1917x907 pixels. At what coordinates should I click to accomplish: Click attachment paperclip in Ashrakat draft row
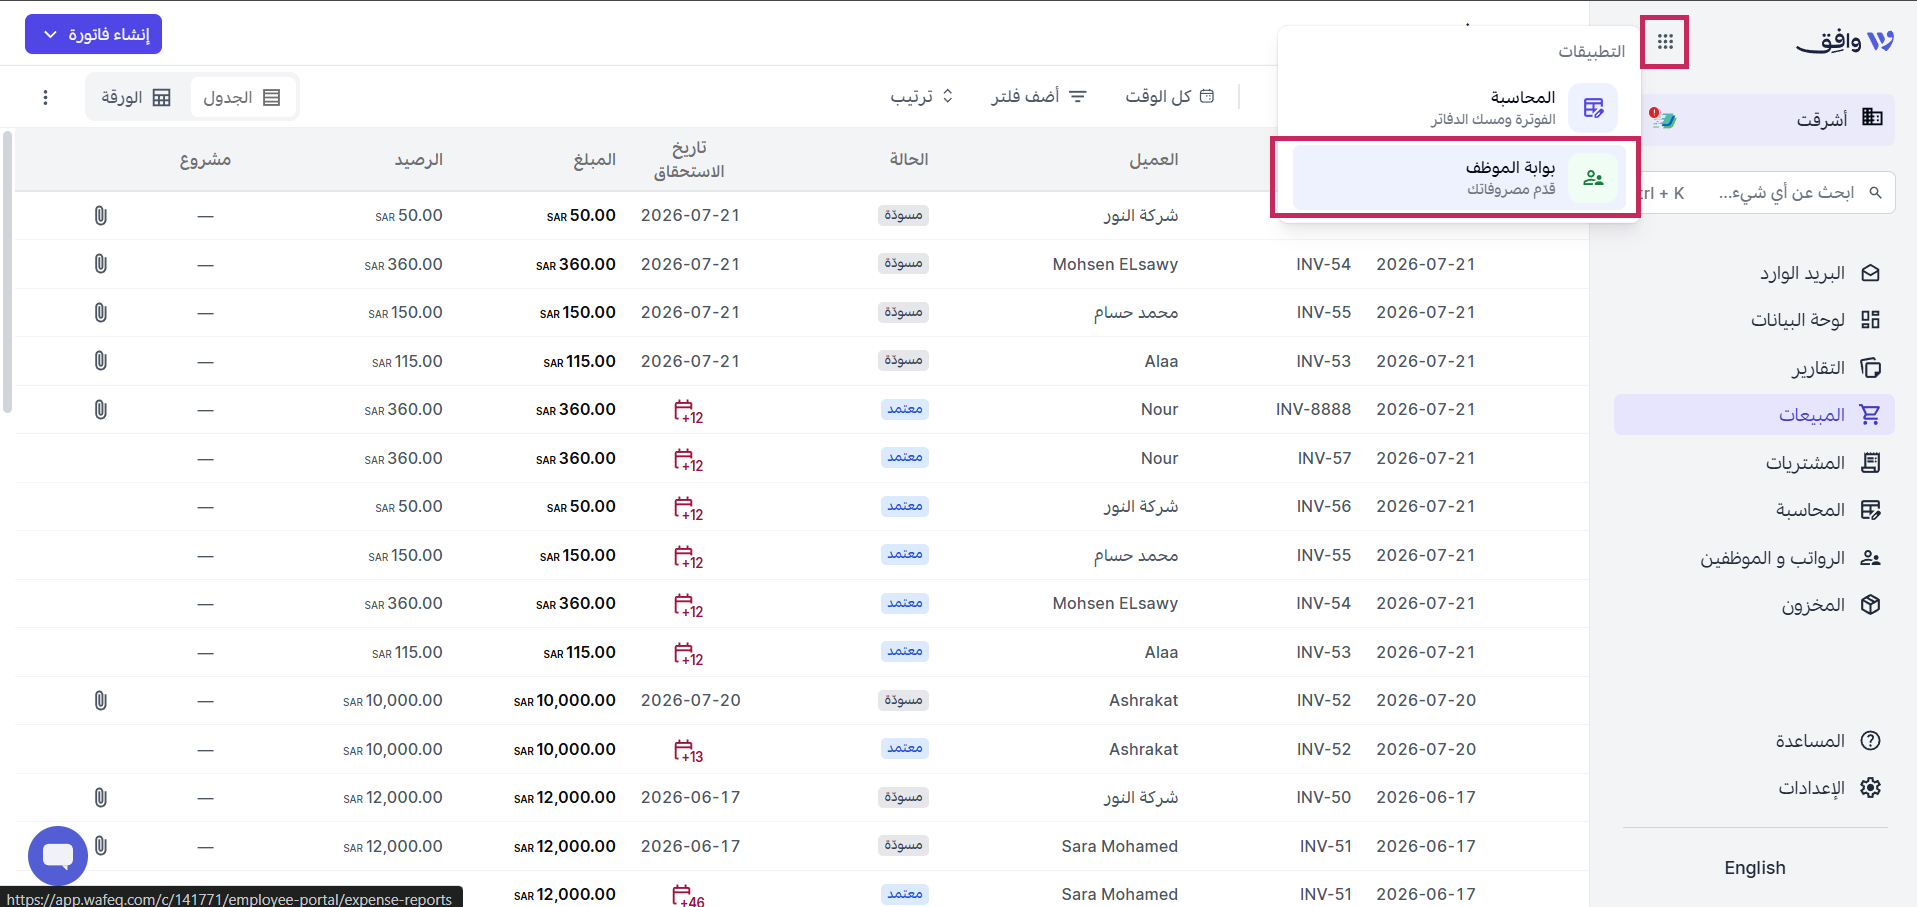pos(101,700)
